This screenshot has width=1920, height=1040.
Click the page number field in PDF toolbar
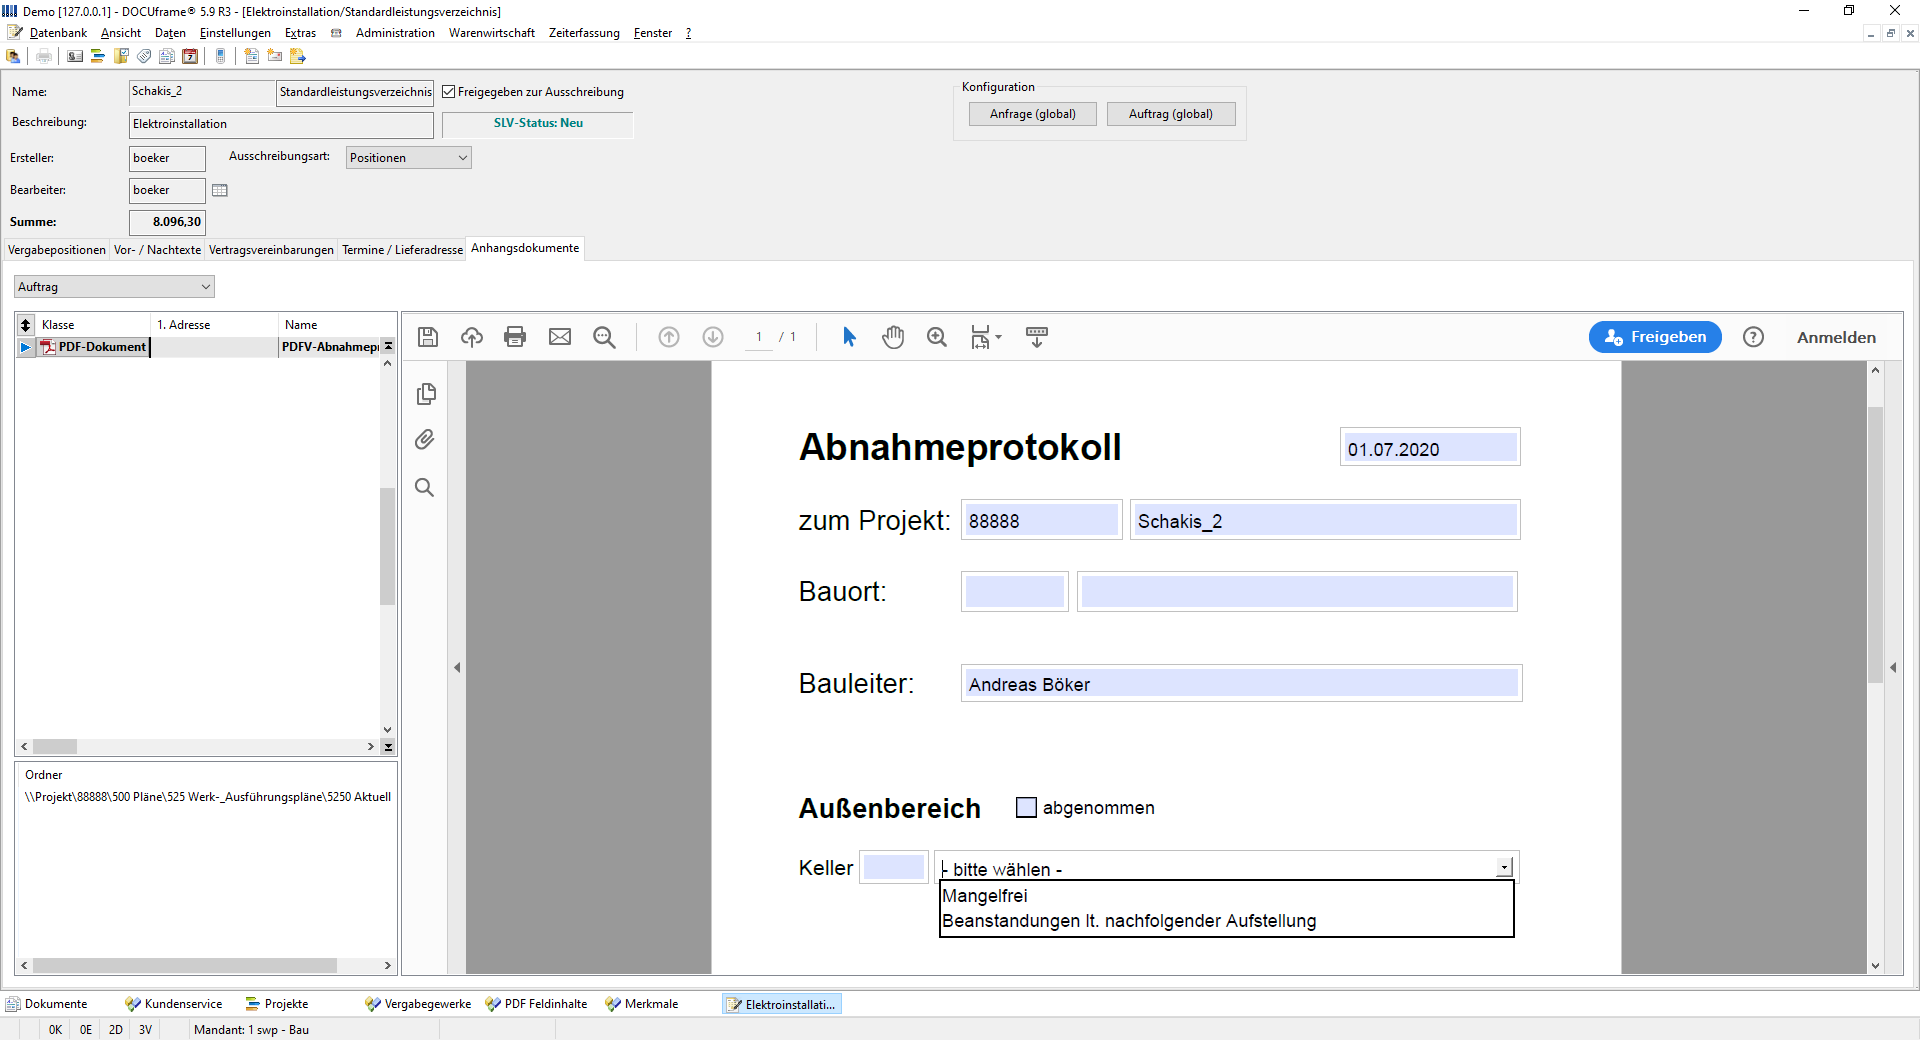[759, 337]
